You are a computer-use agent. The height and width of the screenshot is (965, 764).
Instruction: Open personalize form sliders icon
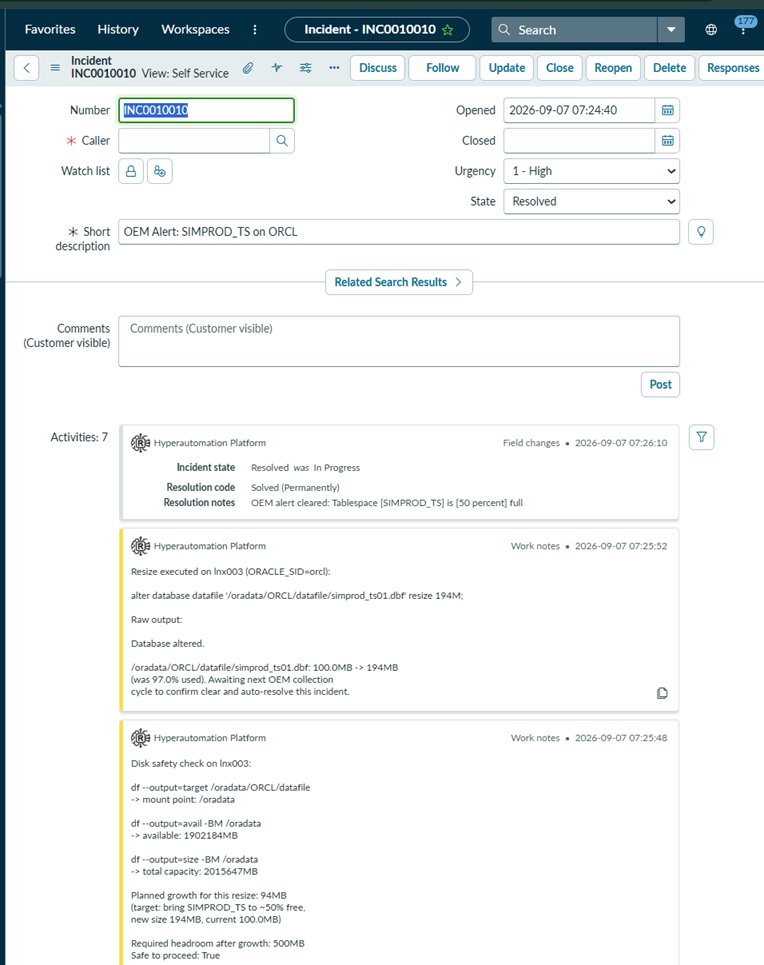tap(305, 68)
